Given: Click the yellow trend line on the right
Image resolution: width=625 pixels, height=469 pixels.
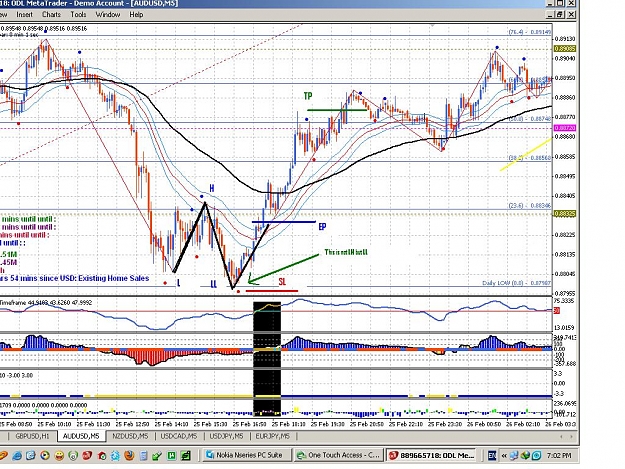Looking at the screenshot, I should coord(526,155).
